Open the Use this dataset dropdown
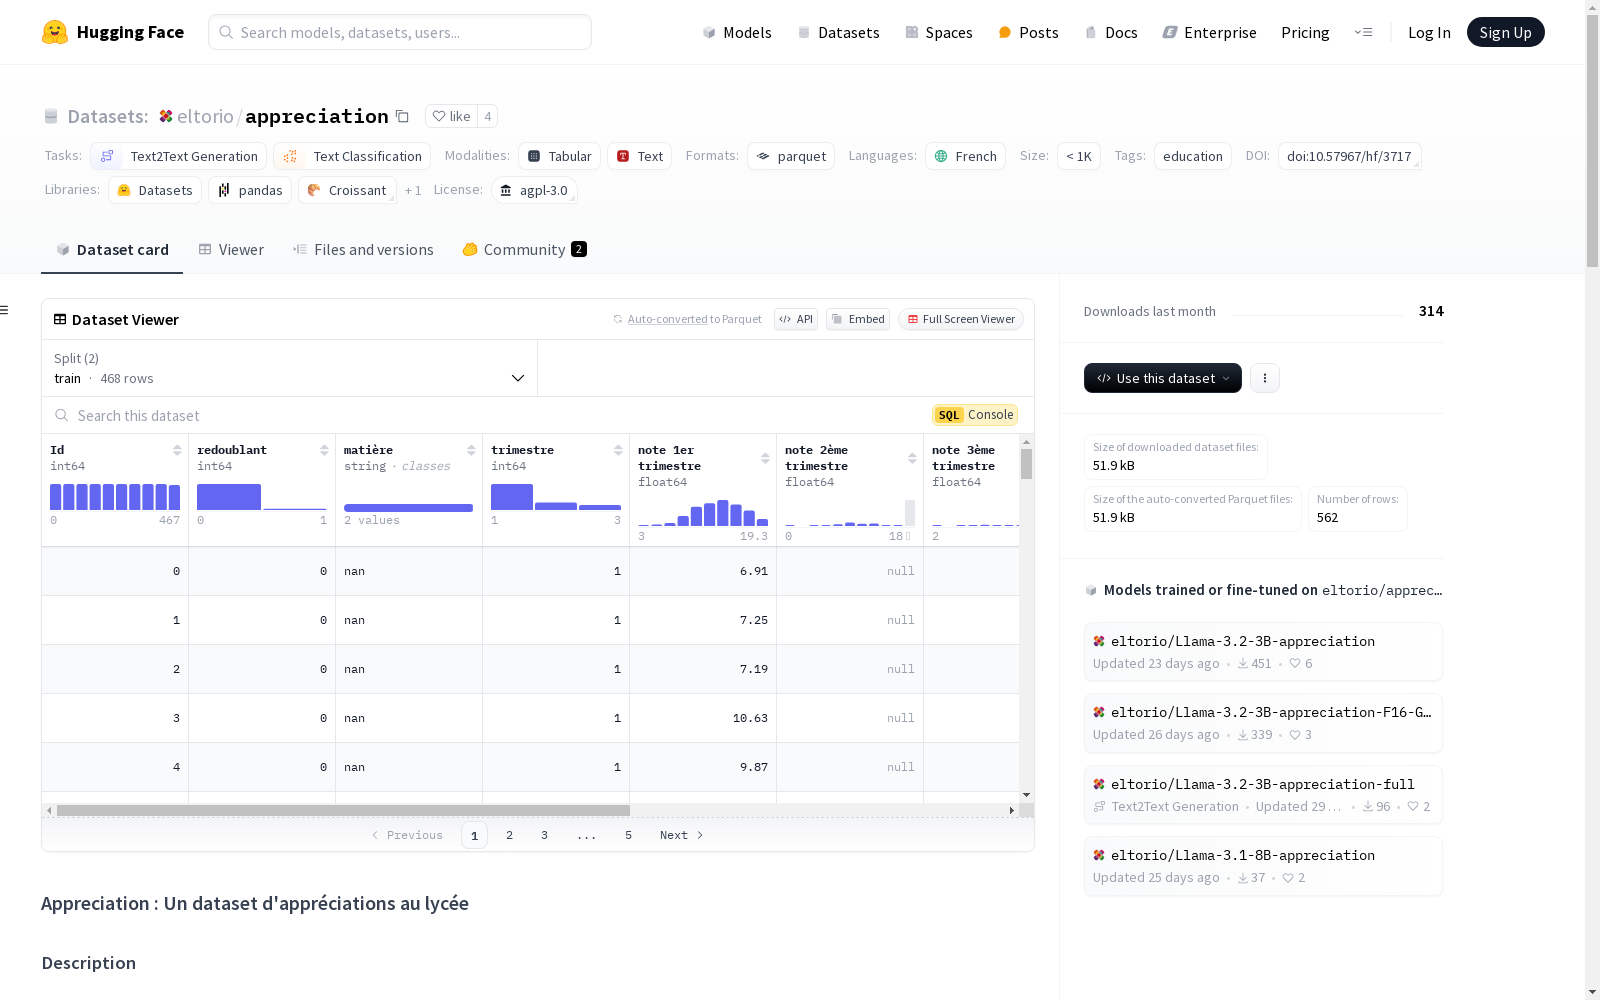 (1163, 378)
